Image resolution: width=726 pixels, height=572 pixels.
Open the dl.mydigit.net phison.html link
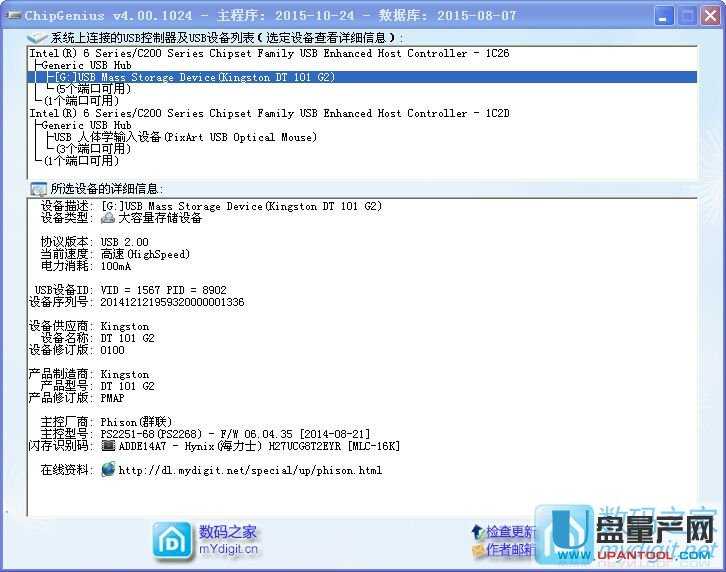[x=250, y=470]
